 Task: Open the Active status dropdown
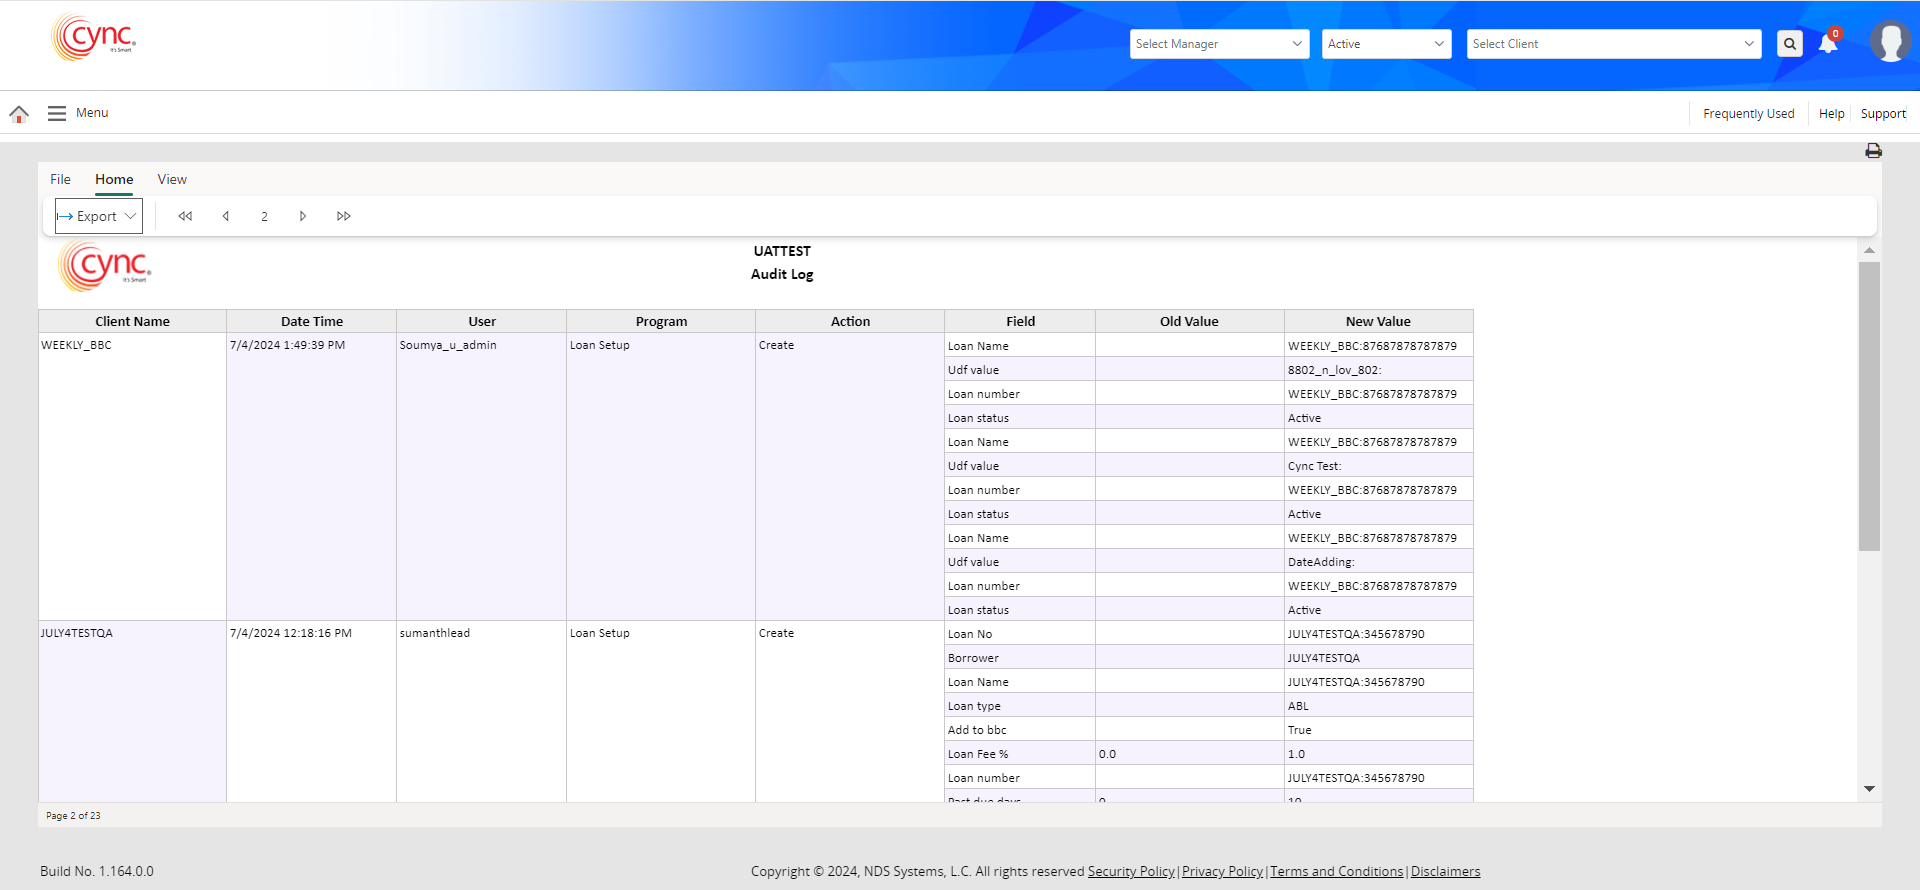pos(1386,44)
